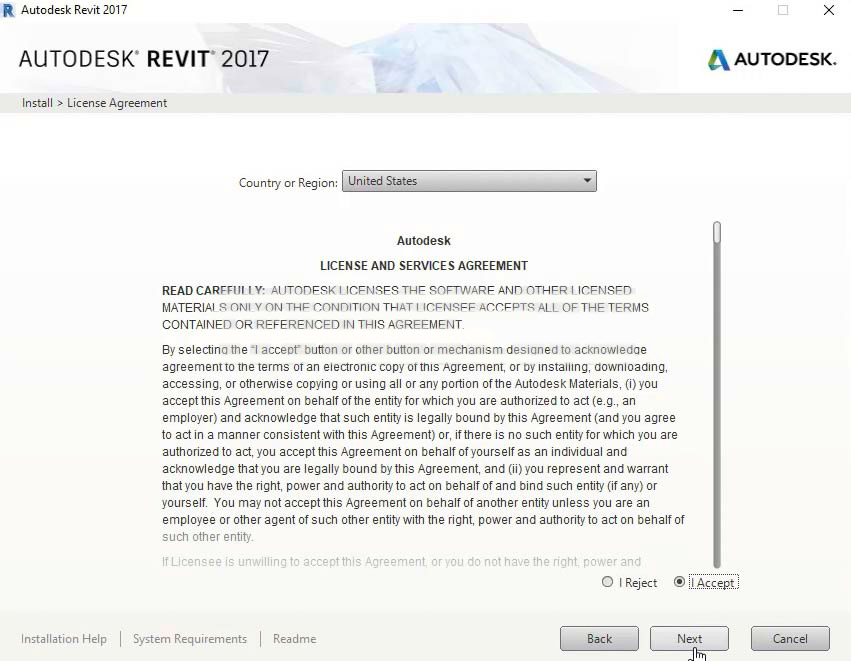The image size is (851, 661).
Task: Open the Readme link
Action: point(295,639)
